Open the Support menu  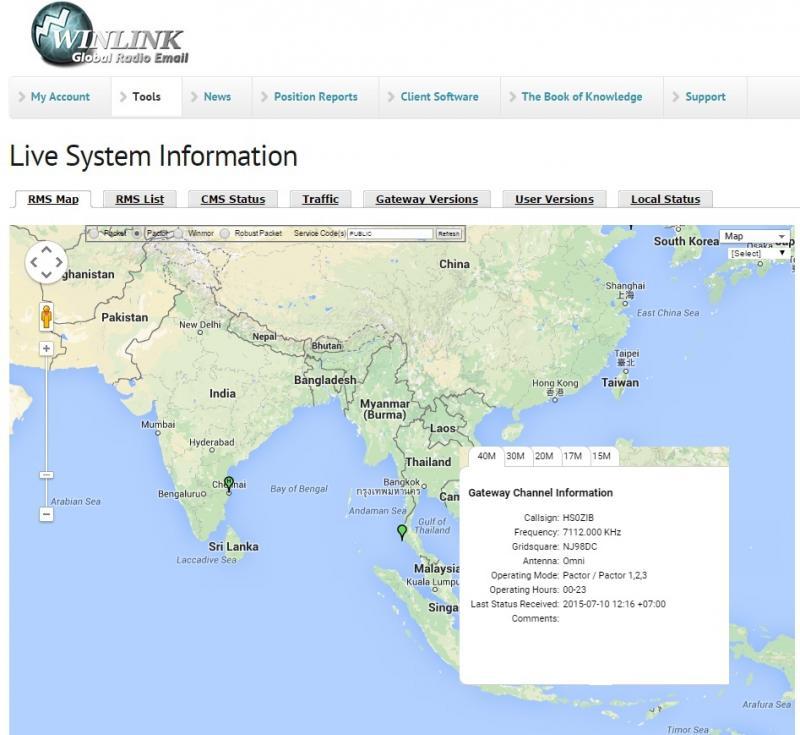(x=705, y=97)
